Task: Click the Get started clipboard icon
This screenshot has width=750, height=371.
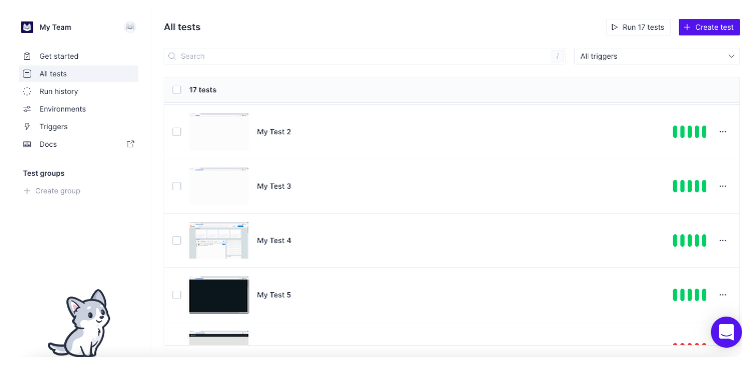Action: 27,56
